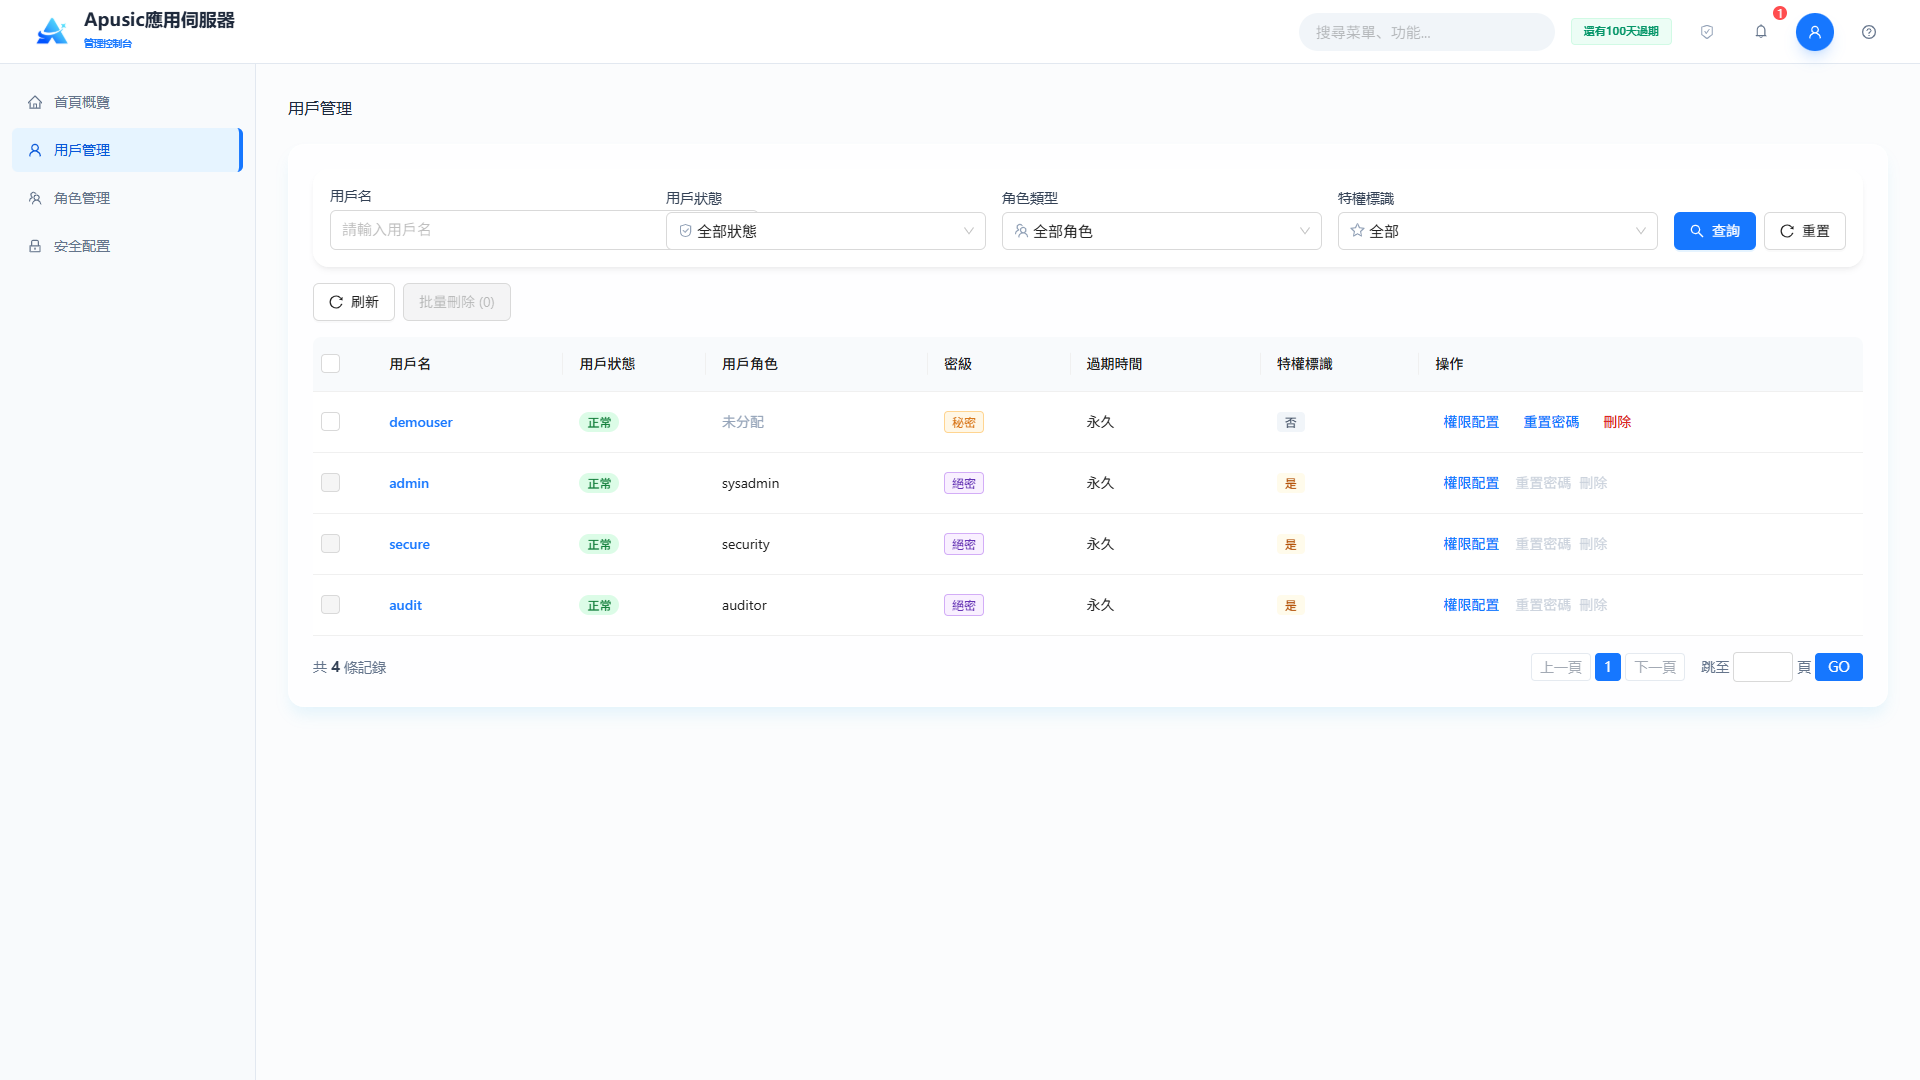
Task: Toggle the select-all checkbox in table header
Action: point(331,364)
